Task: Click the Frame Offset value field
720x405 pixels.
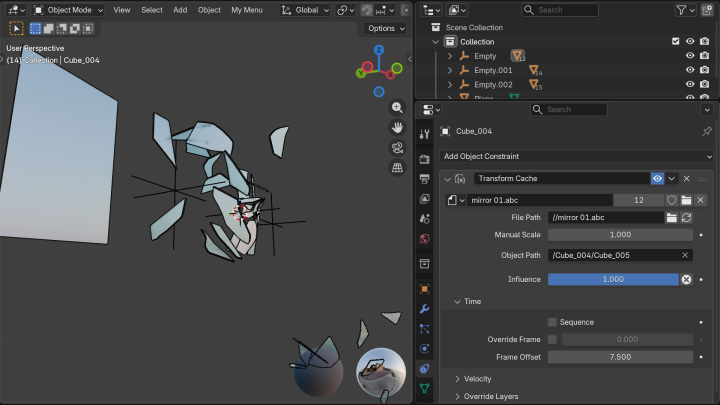Action: pyautogui.click(x=620, y=357)
